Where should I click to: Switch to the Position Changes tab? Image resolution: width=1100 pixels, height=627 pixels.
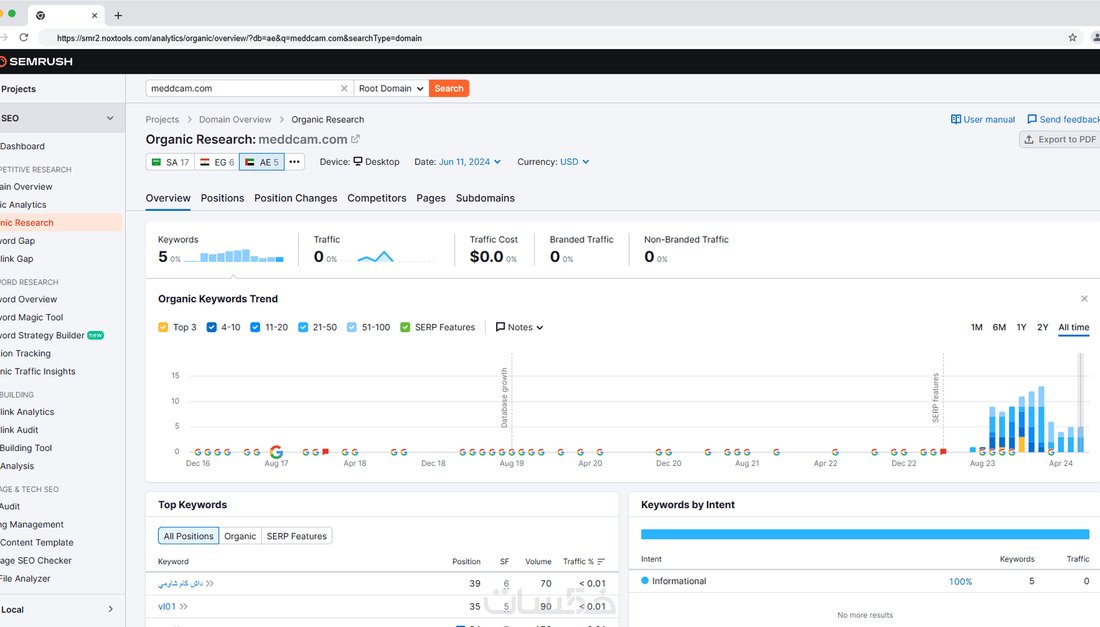pyautogui.click(x=295, y=198)
